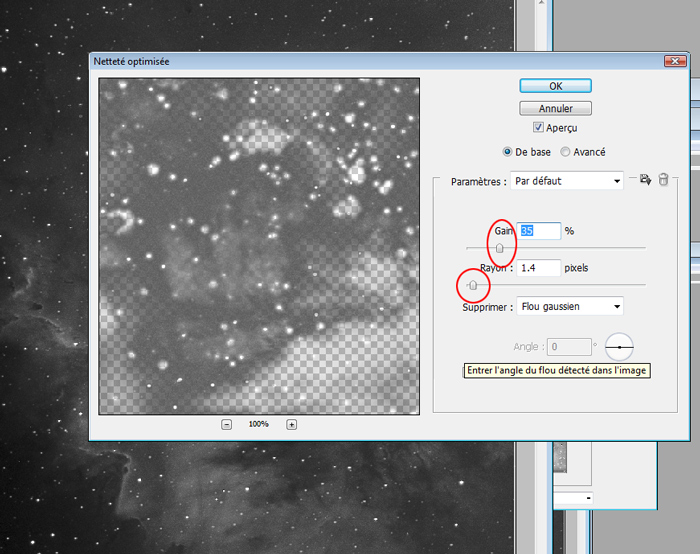Save the current settings with the disk icon
700x554 pixels.
coord(645,179)
